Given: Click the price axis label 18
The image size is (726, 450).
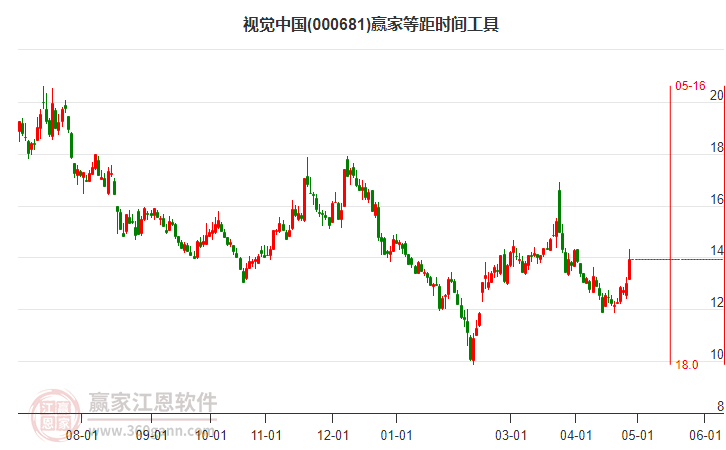Looking at the screenshot, I should [717, 148].
